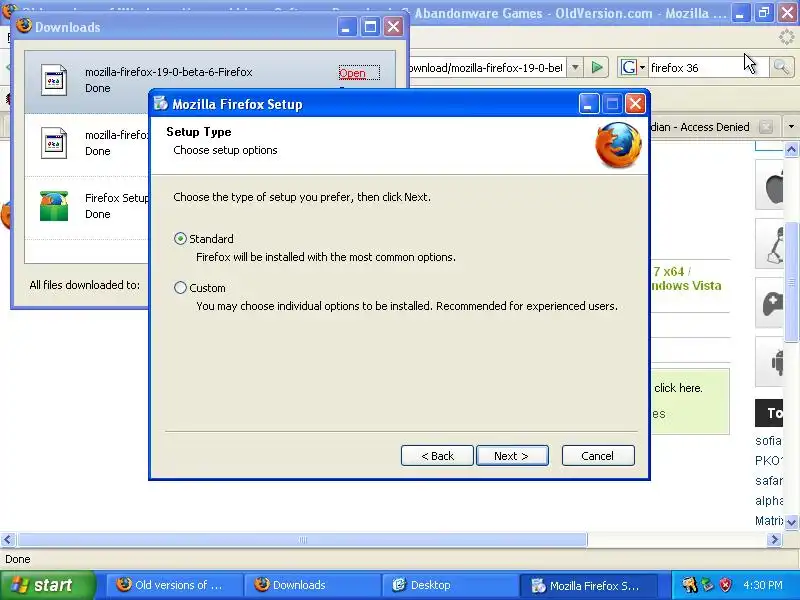This screenshot has width=800, height=600.
Task: Click the setup dialog title bar icon
Action: coord(161,104)
